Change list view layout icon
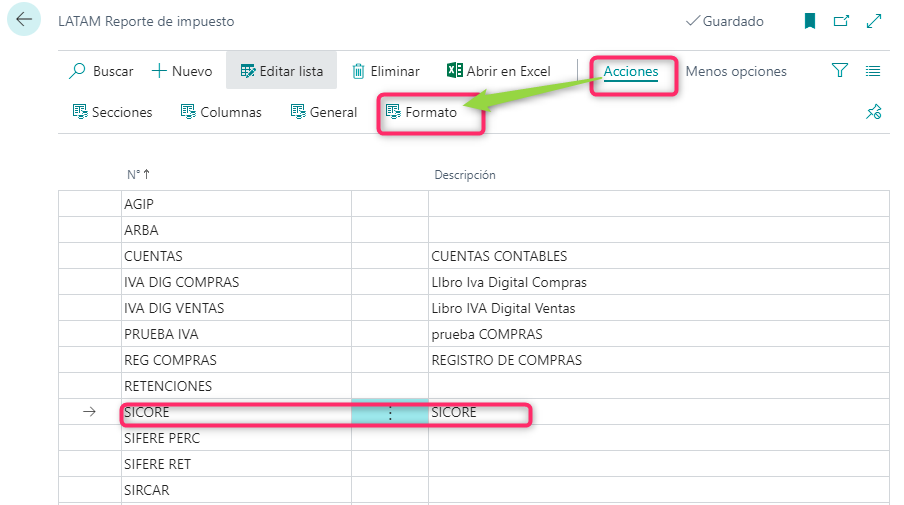904x505 pixels. coord(873,71)
